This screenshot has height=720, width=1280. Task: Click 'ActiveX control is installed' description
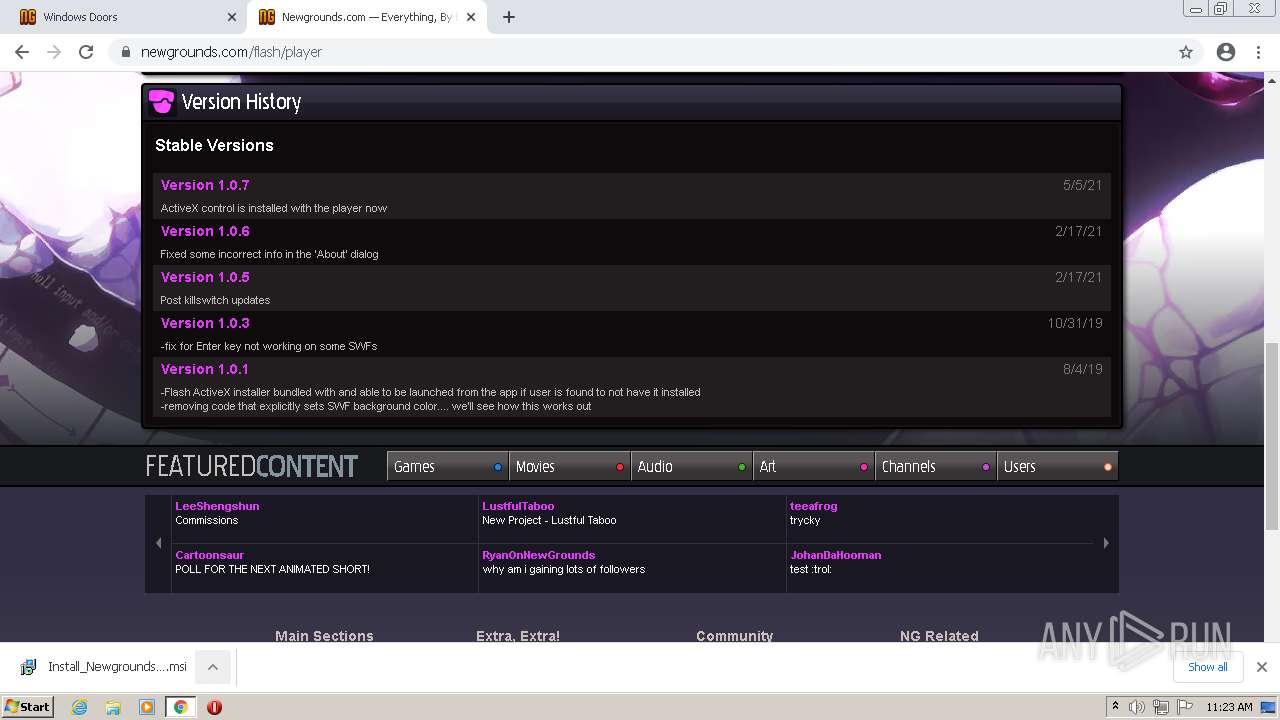point(273,208)
